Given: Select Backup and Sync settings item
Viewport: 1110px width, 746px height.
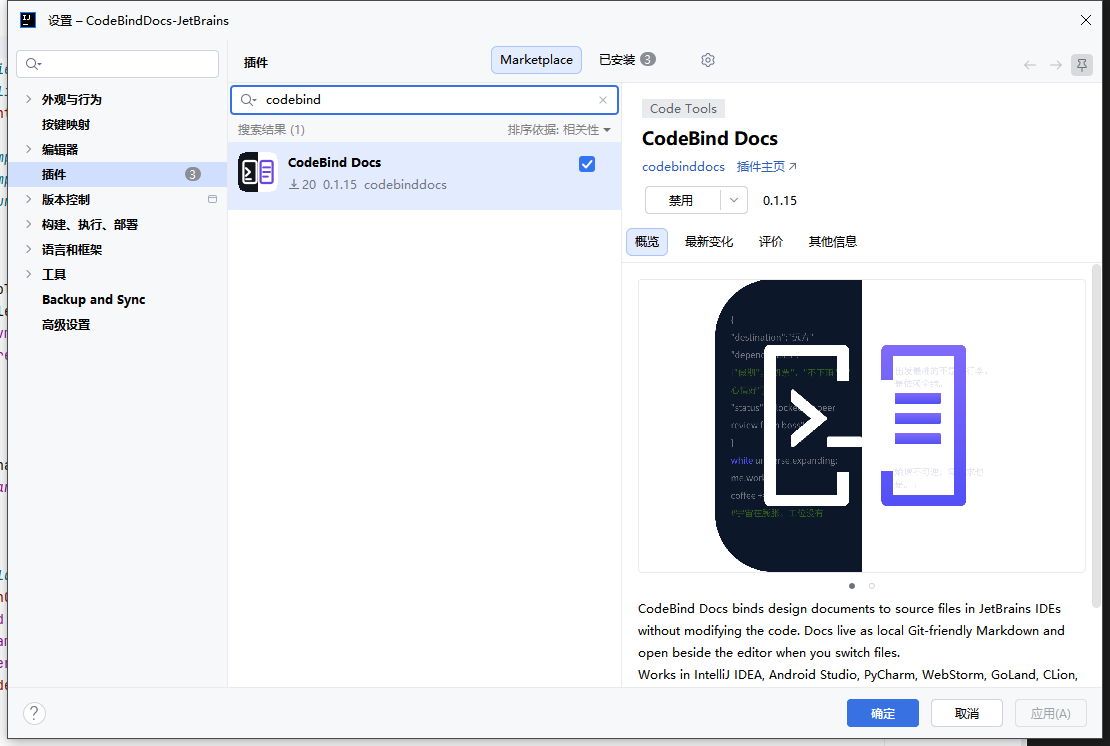Looking at the screenshot, I should pos(93,299).
